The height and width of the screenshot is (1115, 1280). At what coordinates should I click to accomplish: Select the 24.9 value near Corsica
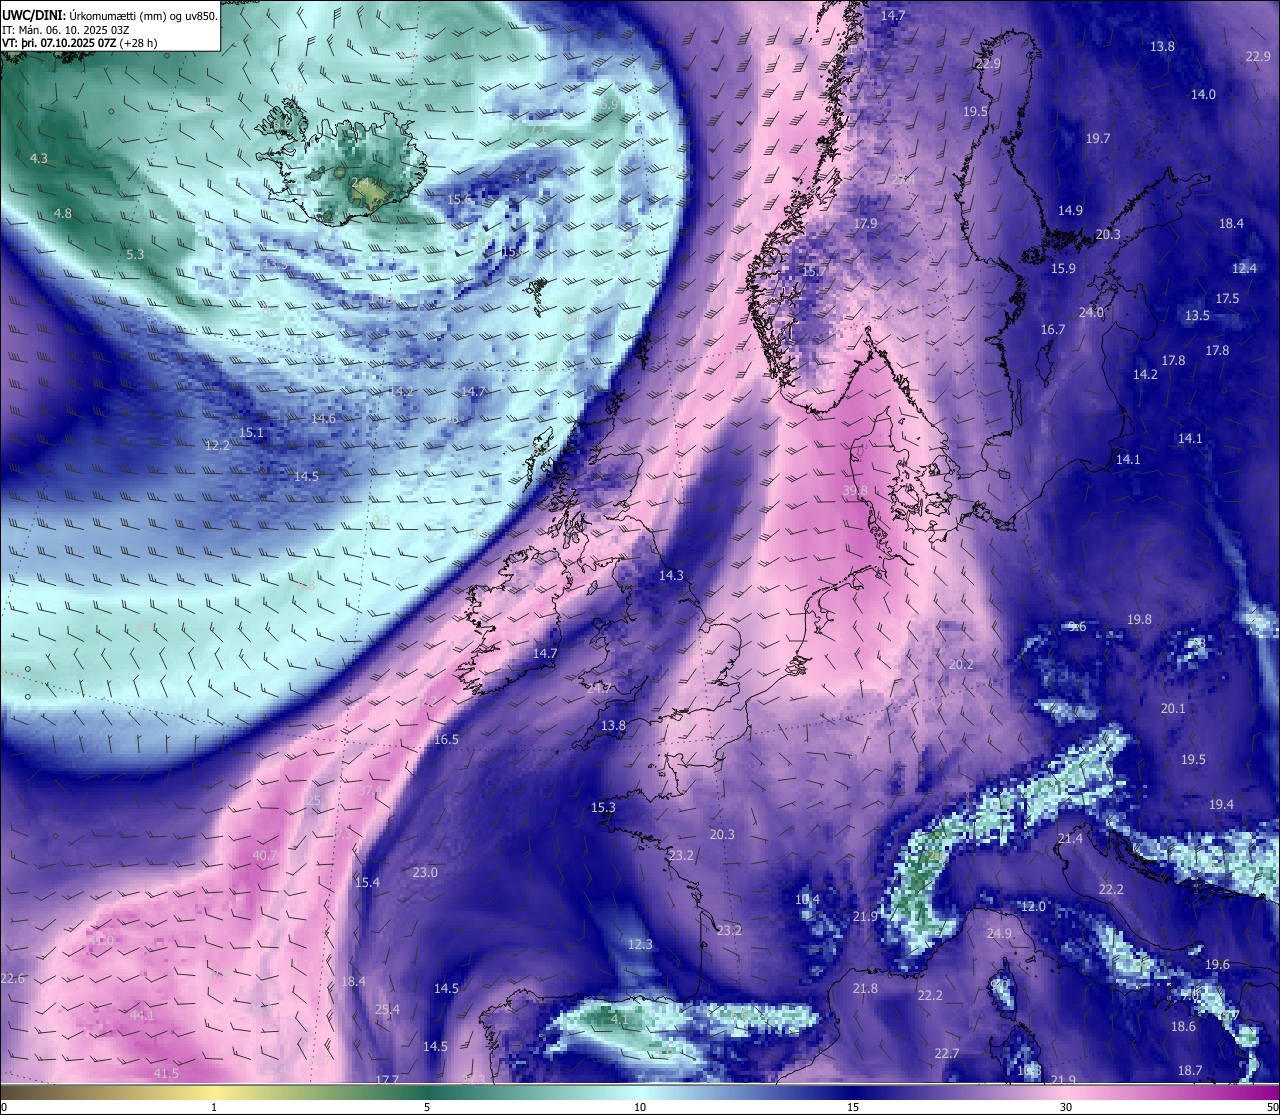[x=999, y=933]
